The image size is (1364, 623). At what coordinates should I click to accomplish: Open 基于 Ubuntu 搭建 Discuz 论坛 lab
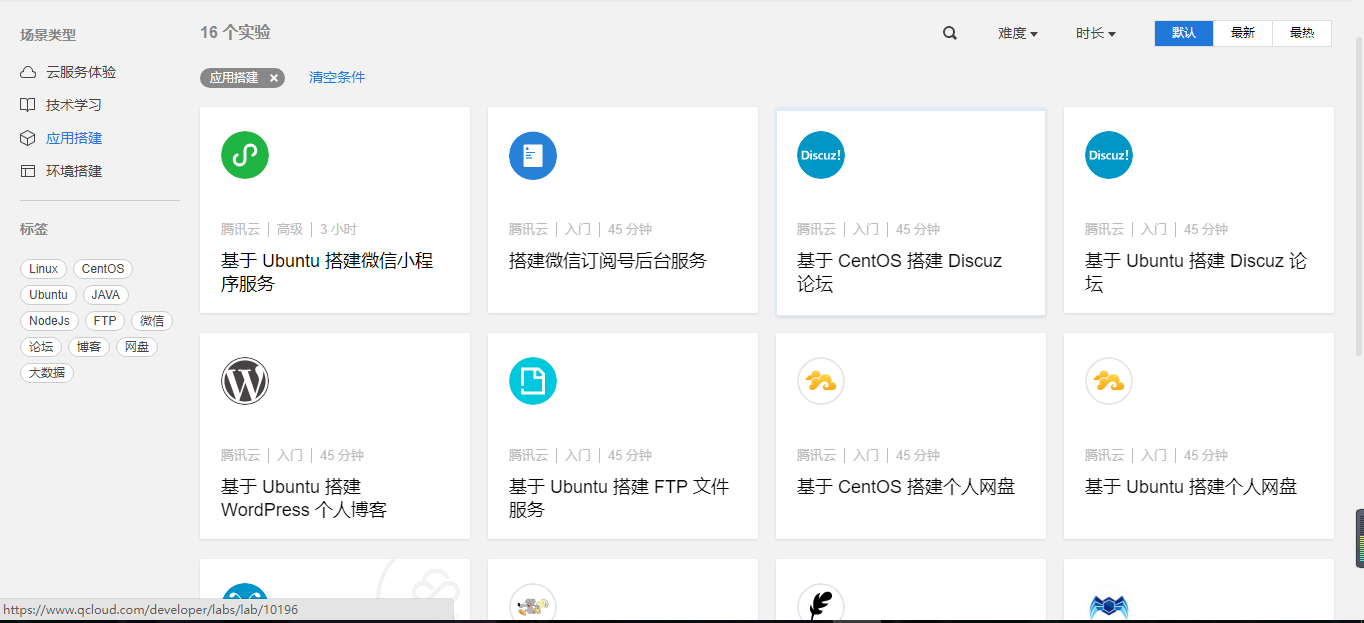pyautogui.click(x=1196, y=272)
